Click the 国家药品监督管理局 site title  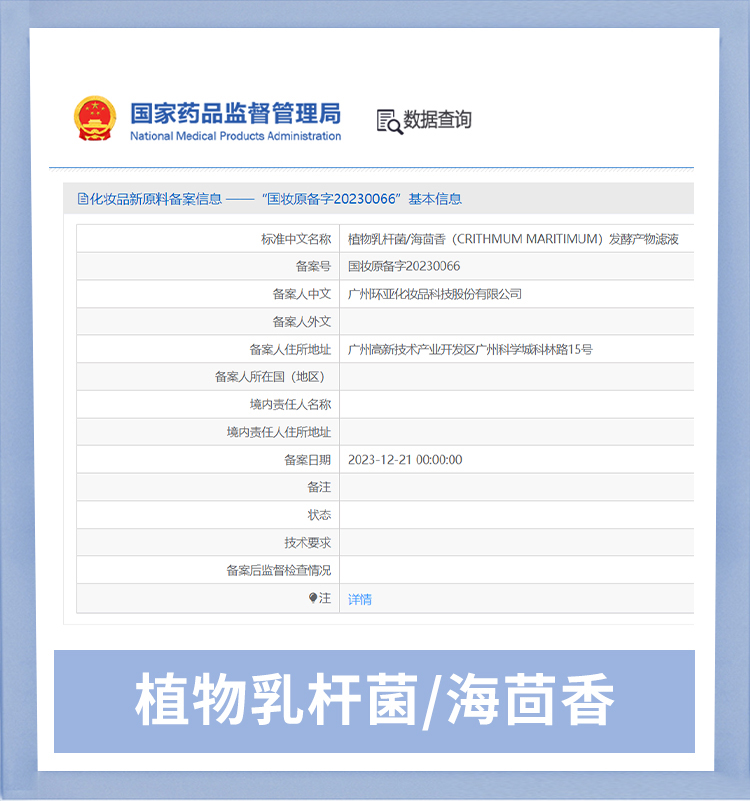click(x=236, y=111)
